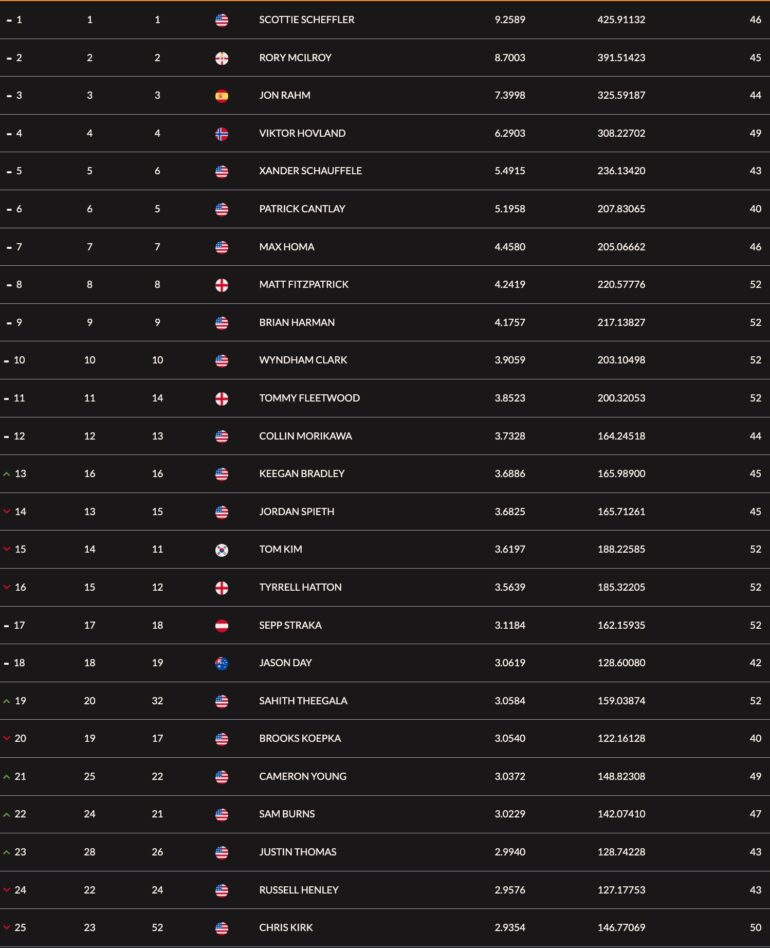This screenshot has height=948, width=770.
Task: Click the green up arrow beside Cameron Young's rank
Action: pyautogui.click(x=7, y=776)
